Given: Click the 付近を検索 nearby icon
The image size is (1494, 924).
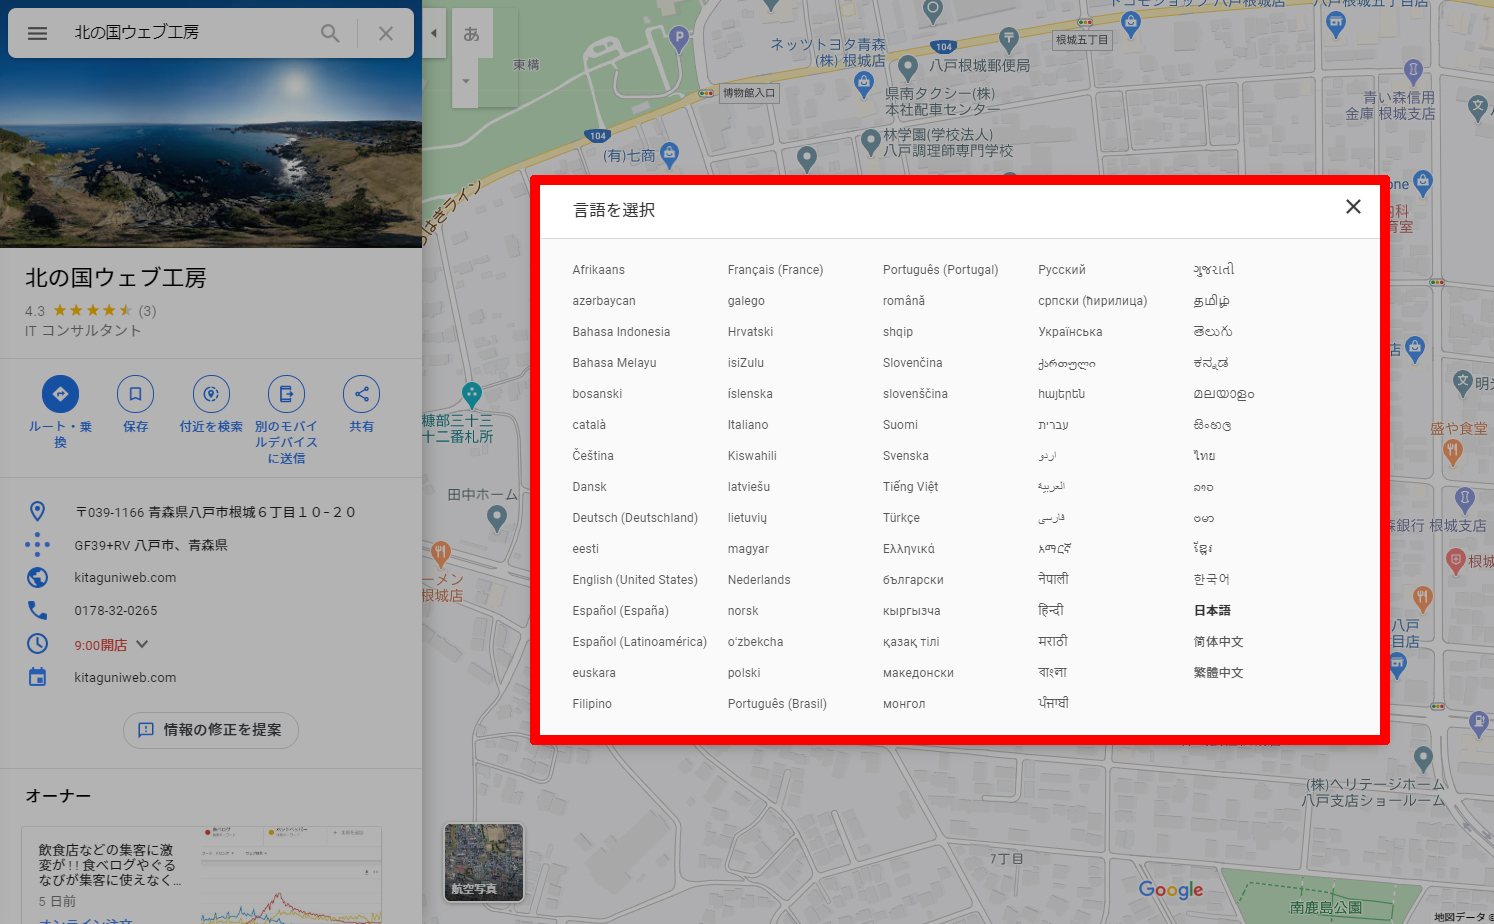Looking at the screenshot, I should point(211,394).
